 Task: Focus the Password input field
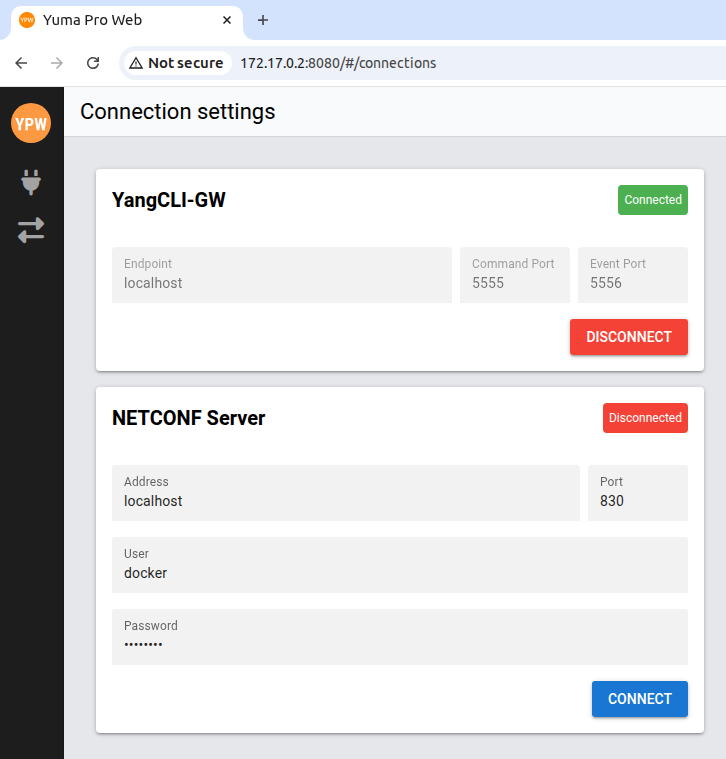point(400,644)
